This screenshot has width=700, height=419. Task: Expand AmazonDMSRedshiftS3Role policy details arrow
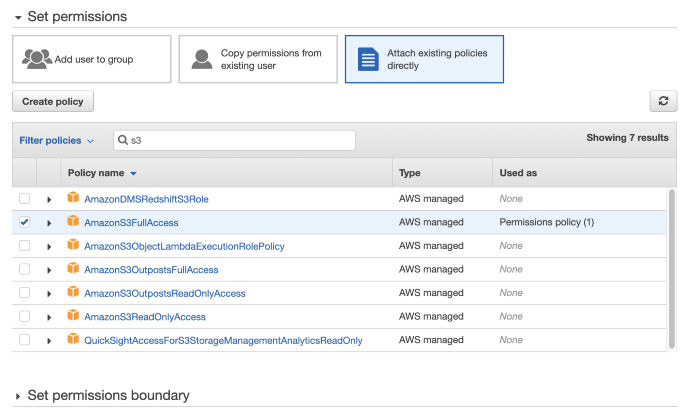click(x=49, y=199)
